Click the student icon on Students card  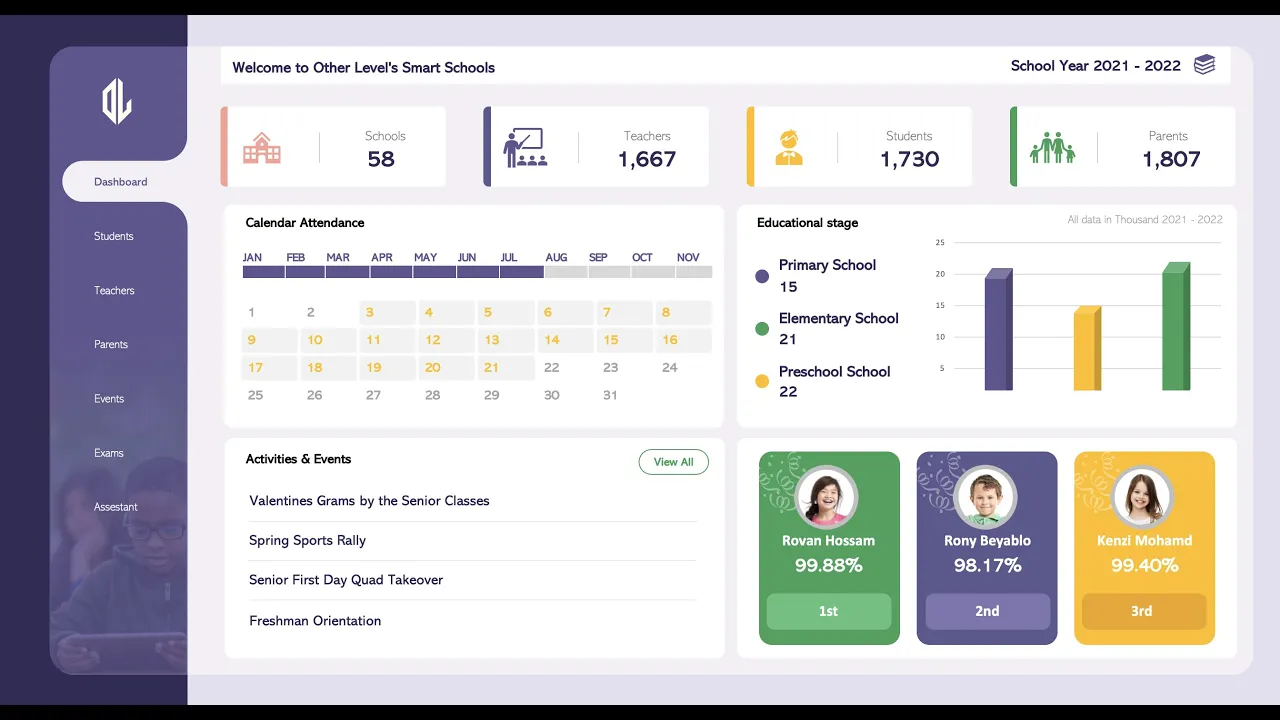[x=789, y=147]
